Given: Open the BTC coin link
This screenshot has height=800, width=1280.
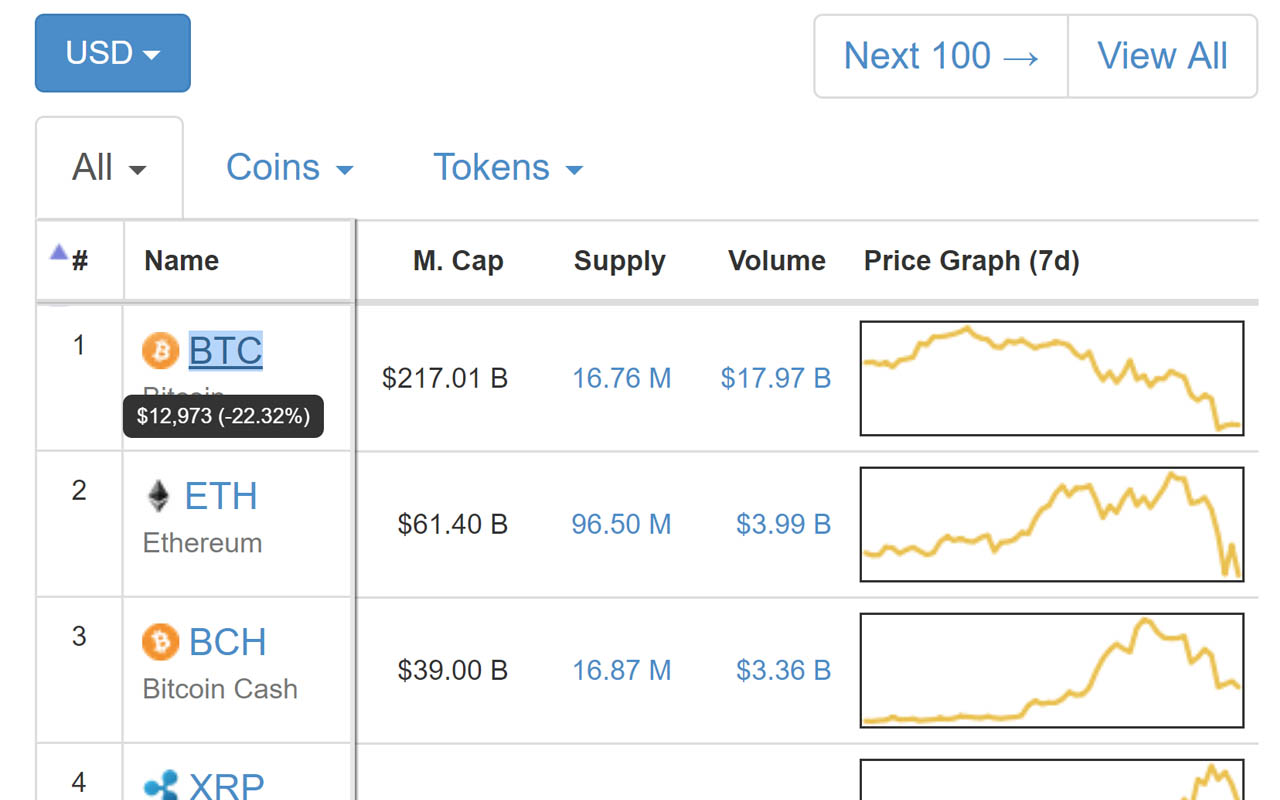Looking at the screenshot, I should coord(226,351).
